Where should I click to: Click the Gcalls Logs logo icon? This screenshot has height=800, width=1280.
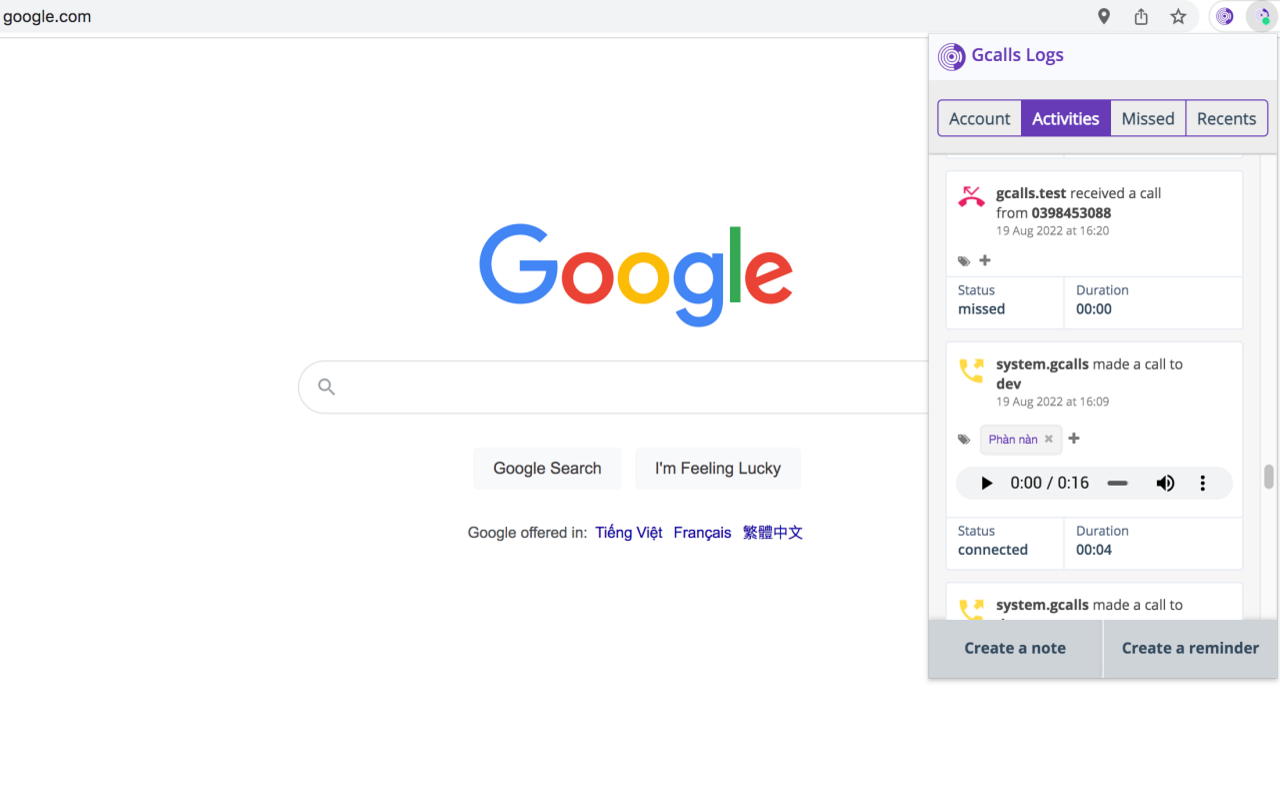(x=951, y=56)
